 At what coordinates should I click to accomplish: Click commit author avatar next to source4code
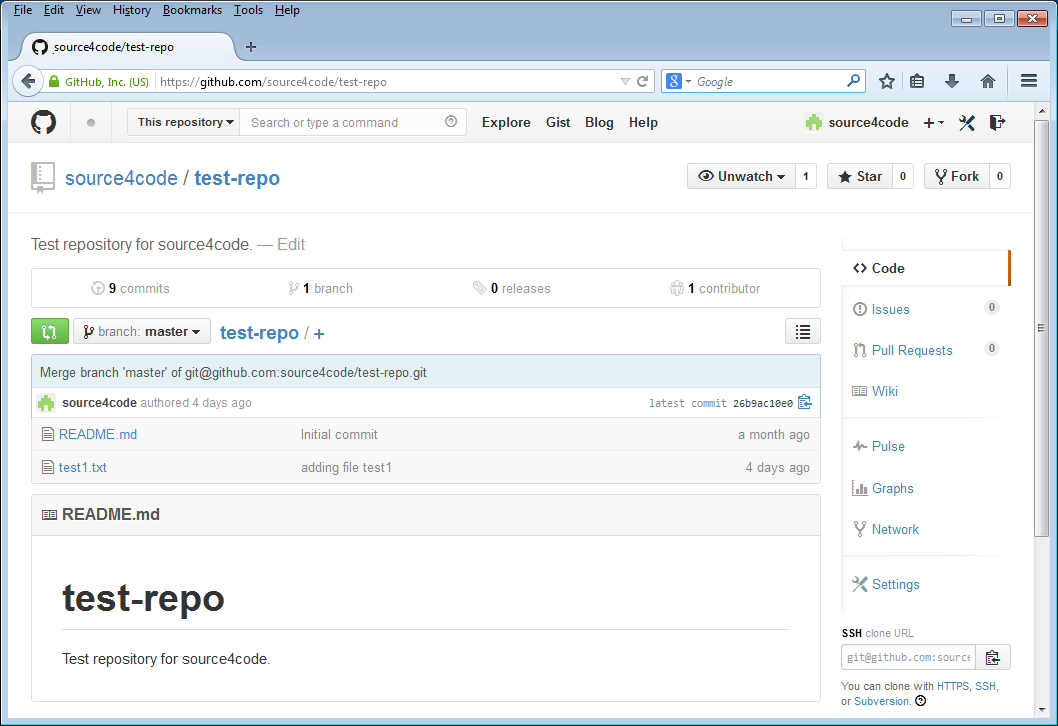[46, 403]
